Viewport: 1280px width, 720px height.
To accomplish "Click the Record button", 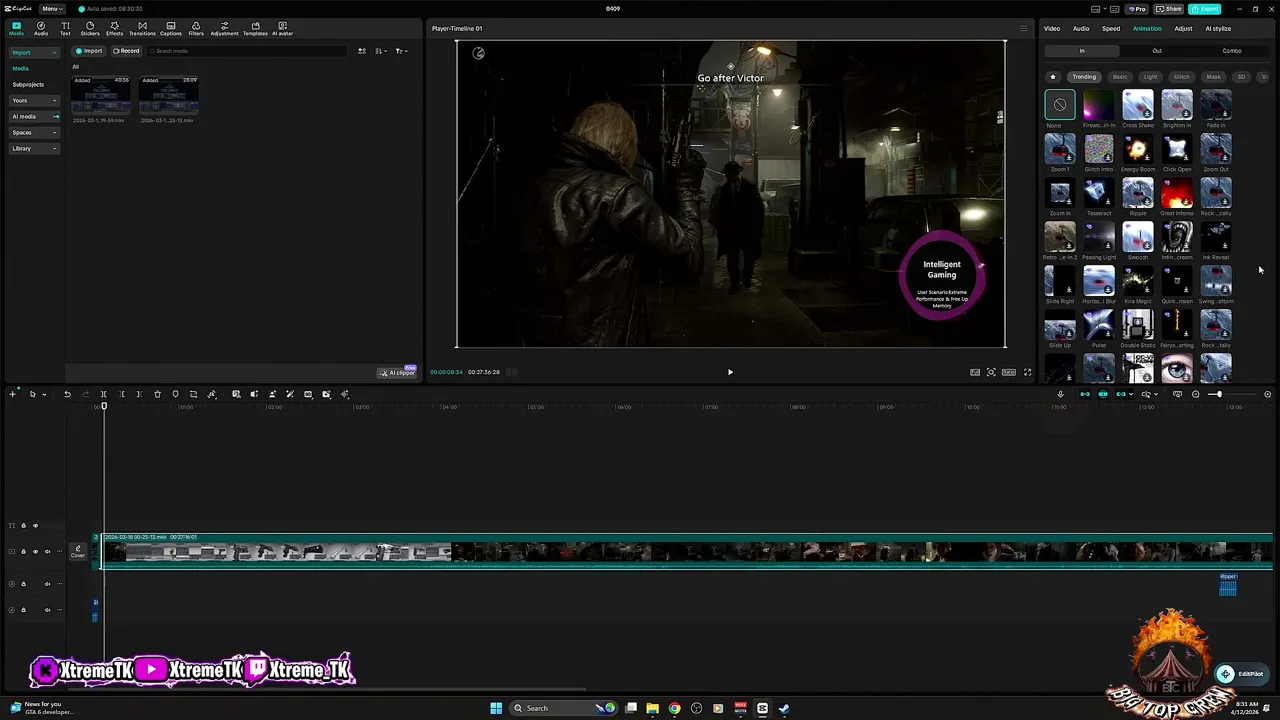I will (126, 51).
